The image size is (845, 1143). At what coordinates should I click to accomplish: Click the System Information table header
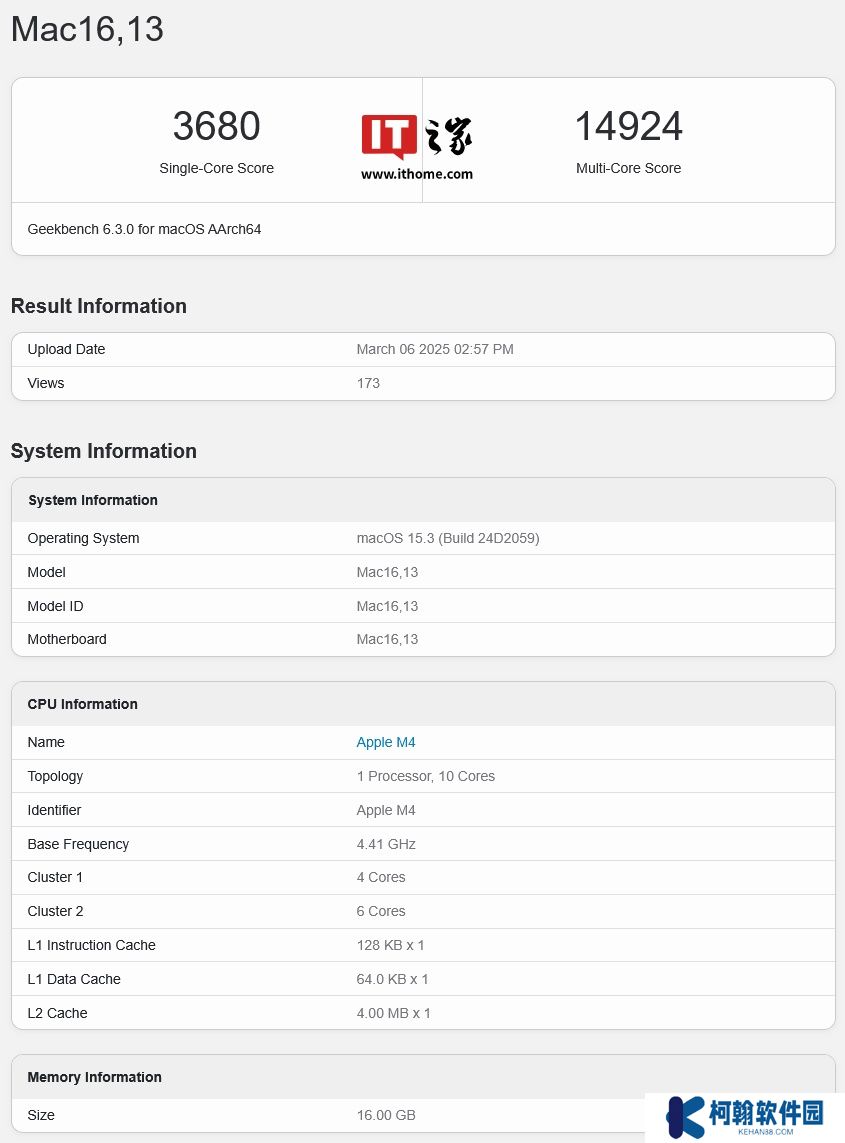click(93, 500)
